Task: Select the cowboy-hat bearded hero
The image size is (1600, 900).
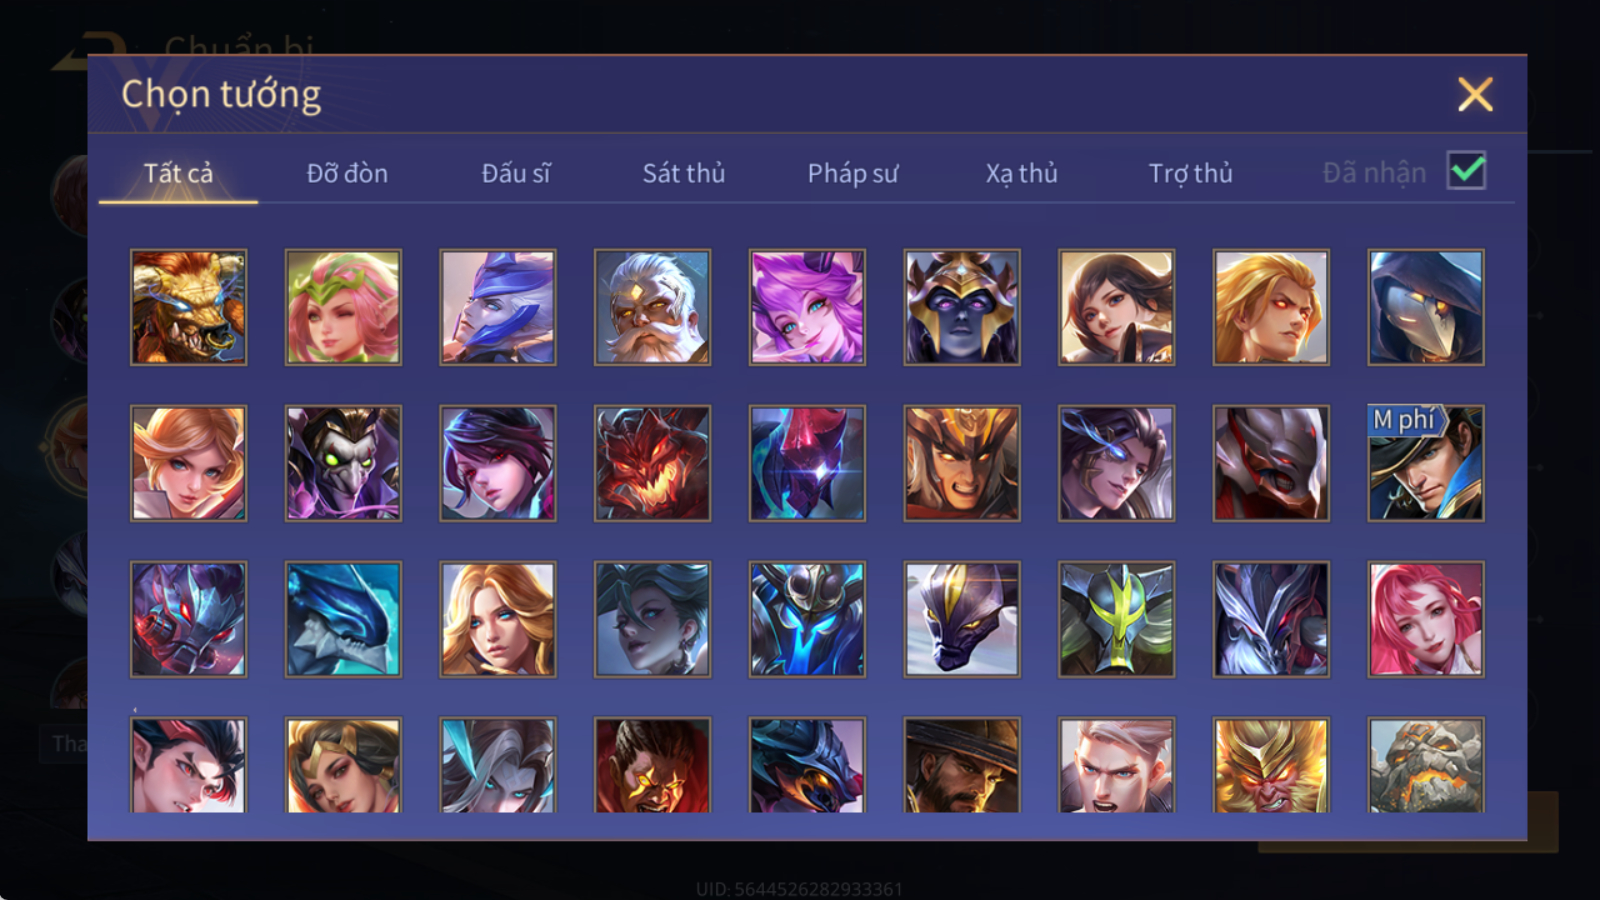Action: 962,765
